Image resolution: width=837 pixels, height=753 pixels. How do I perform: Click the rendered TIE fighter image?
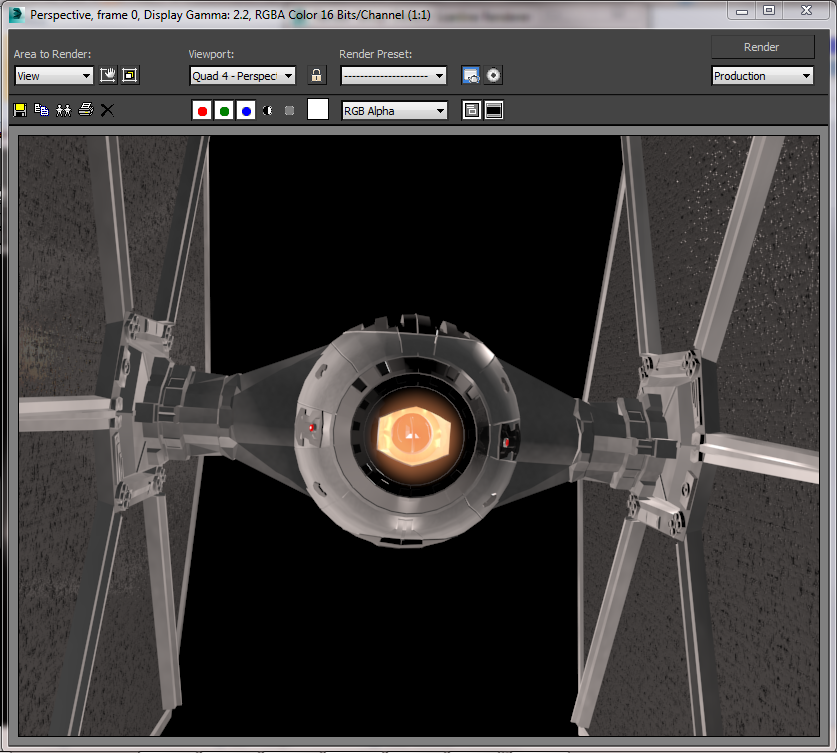pyautogui.click(x=419, y=435)
